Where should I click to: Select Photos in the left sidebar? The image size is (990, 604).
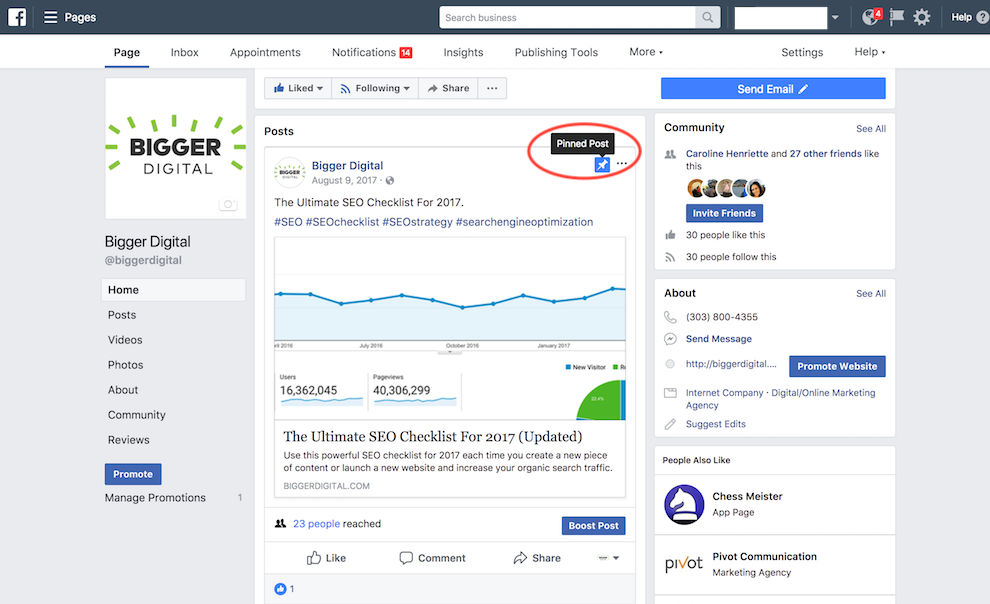coord(126,365)
